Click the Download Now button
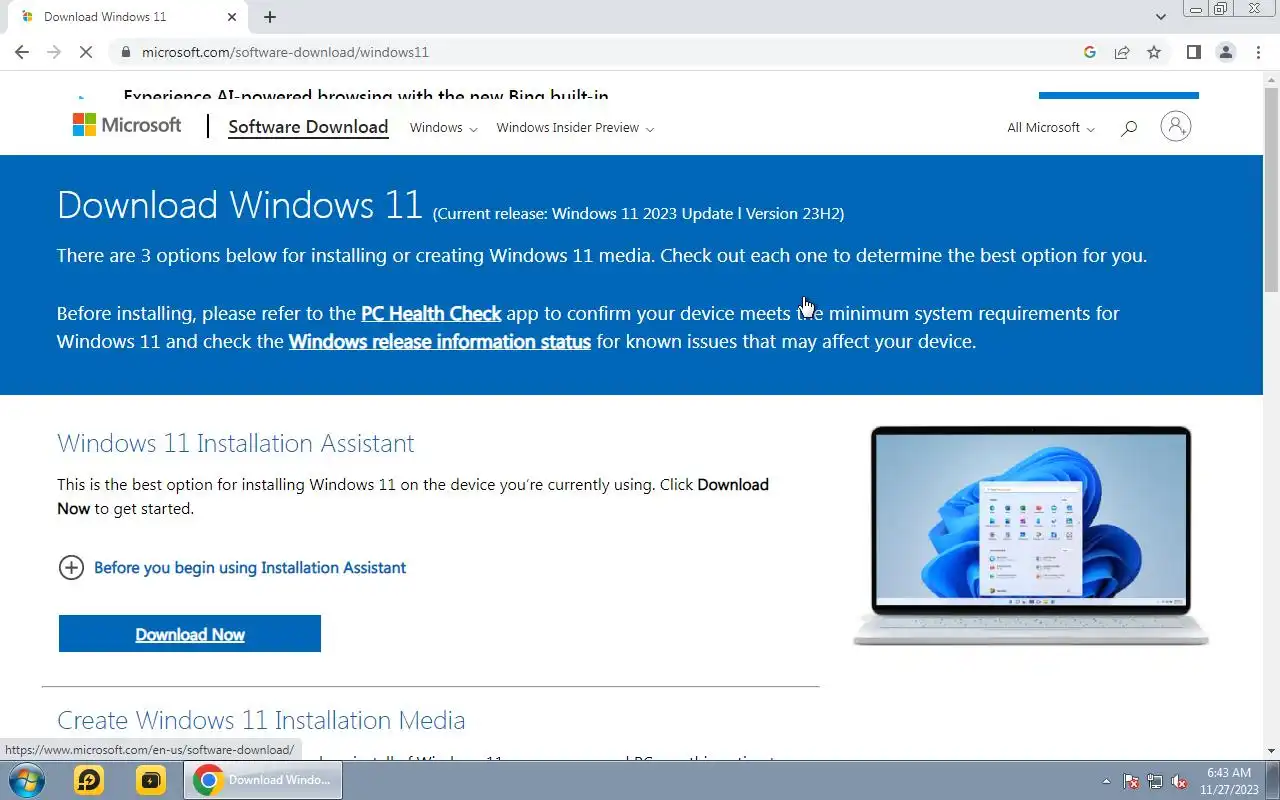The width and height of the screenshot is (1280, 800). [190, 634]
